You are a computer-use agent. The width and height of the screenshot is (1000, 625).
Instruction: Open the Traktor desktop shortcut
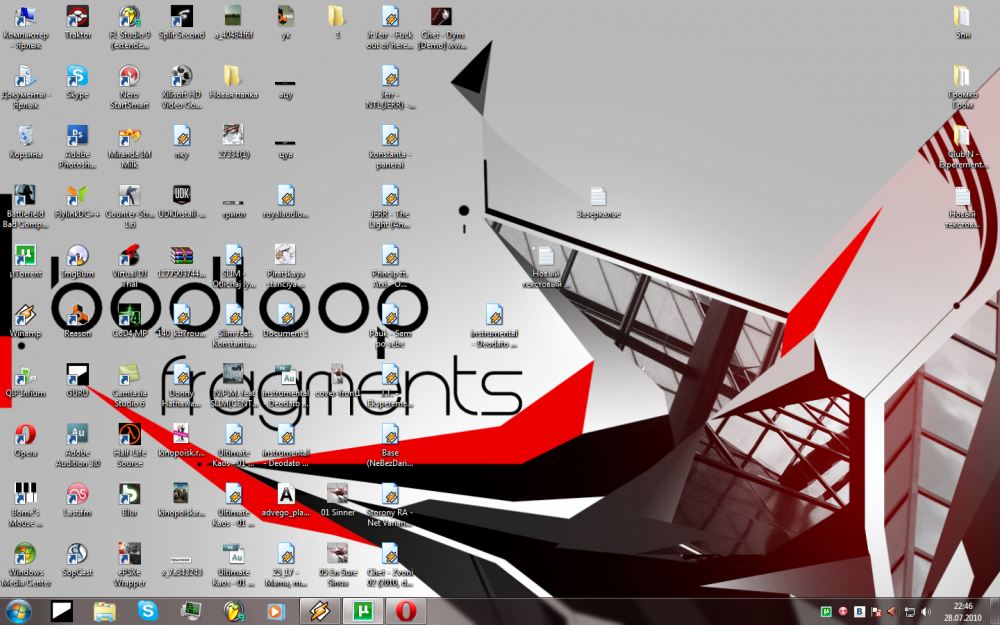pos(78,22)
